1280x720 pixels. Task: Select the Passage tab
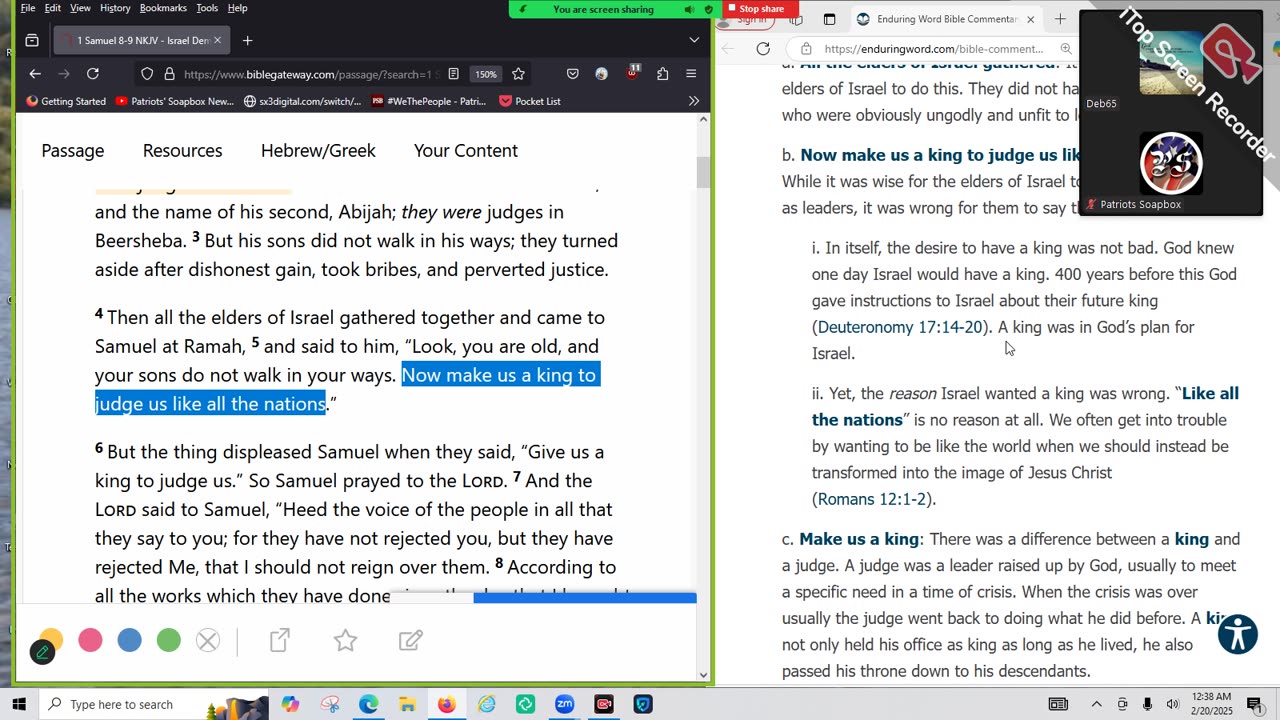(73, 151)
